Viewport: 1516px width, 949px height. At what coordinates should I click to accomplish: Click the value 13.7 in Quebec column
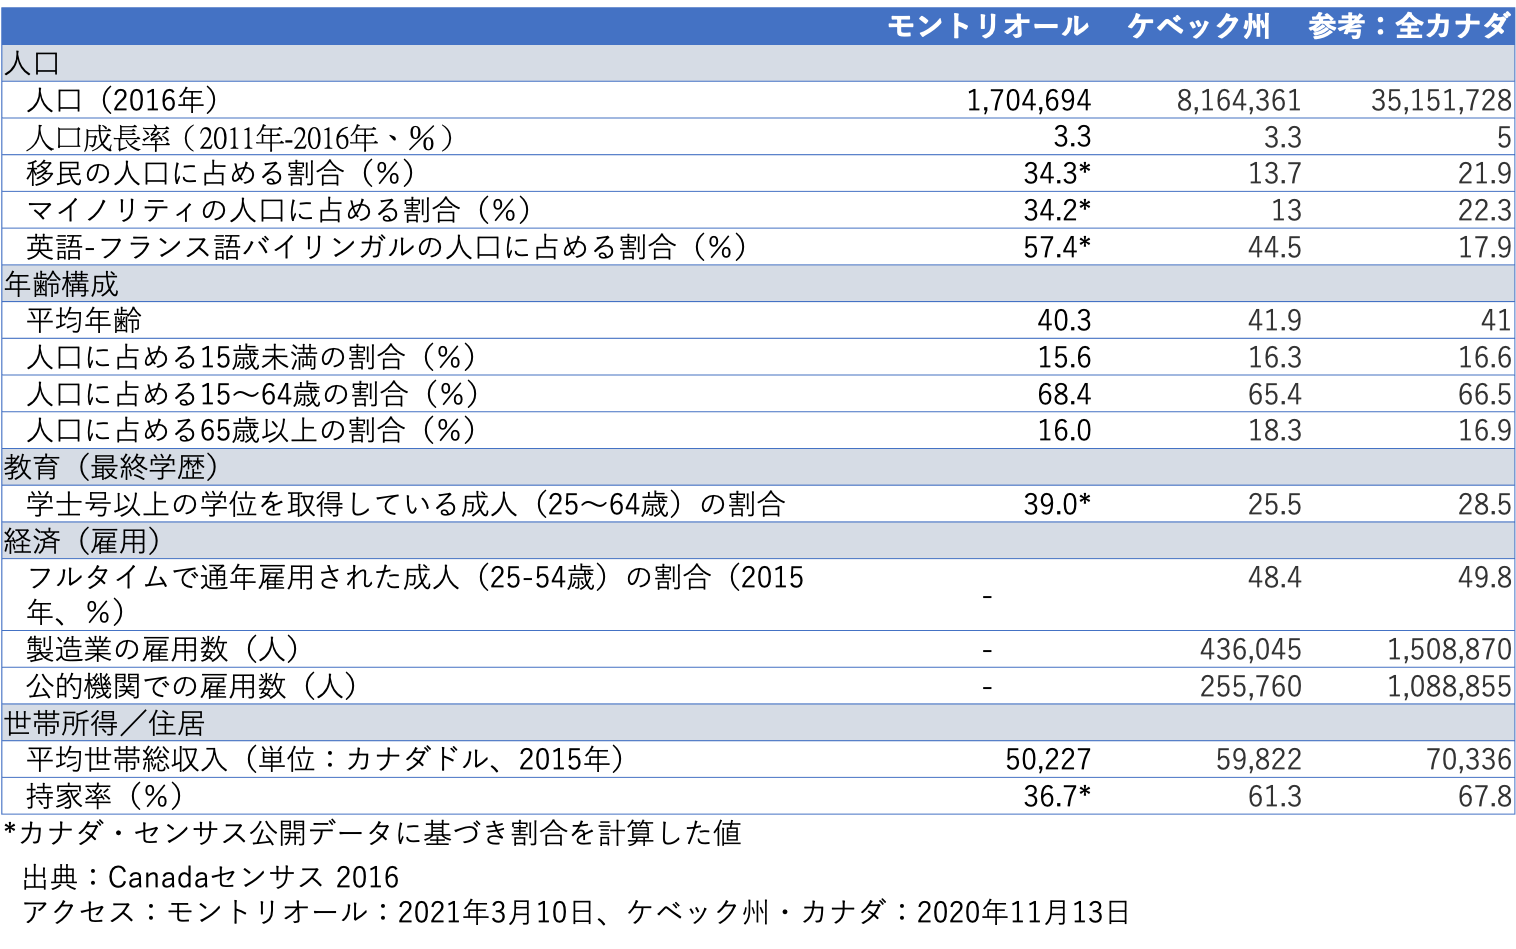pyautogui.click(x=1275, y=173)
